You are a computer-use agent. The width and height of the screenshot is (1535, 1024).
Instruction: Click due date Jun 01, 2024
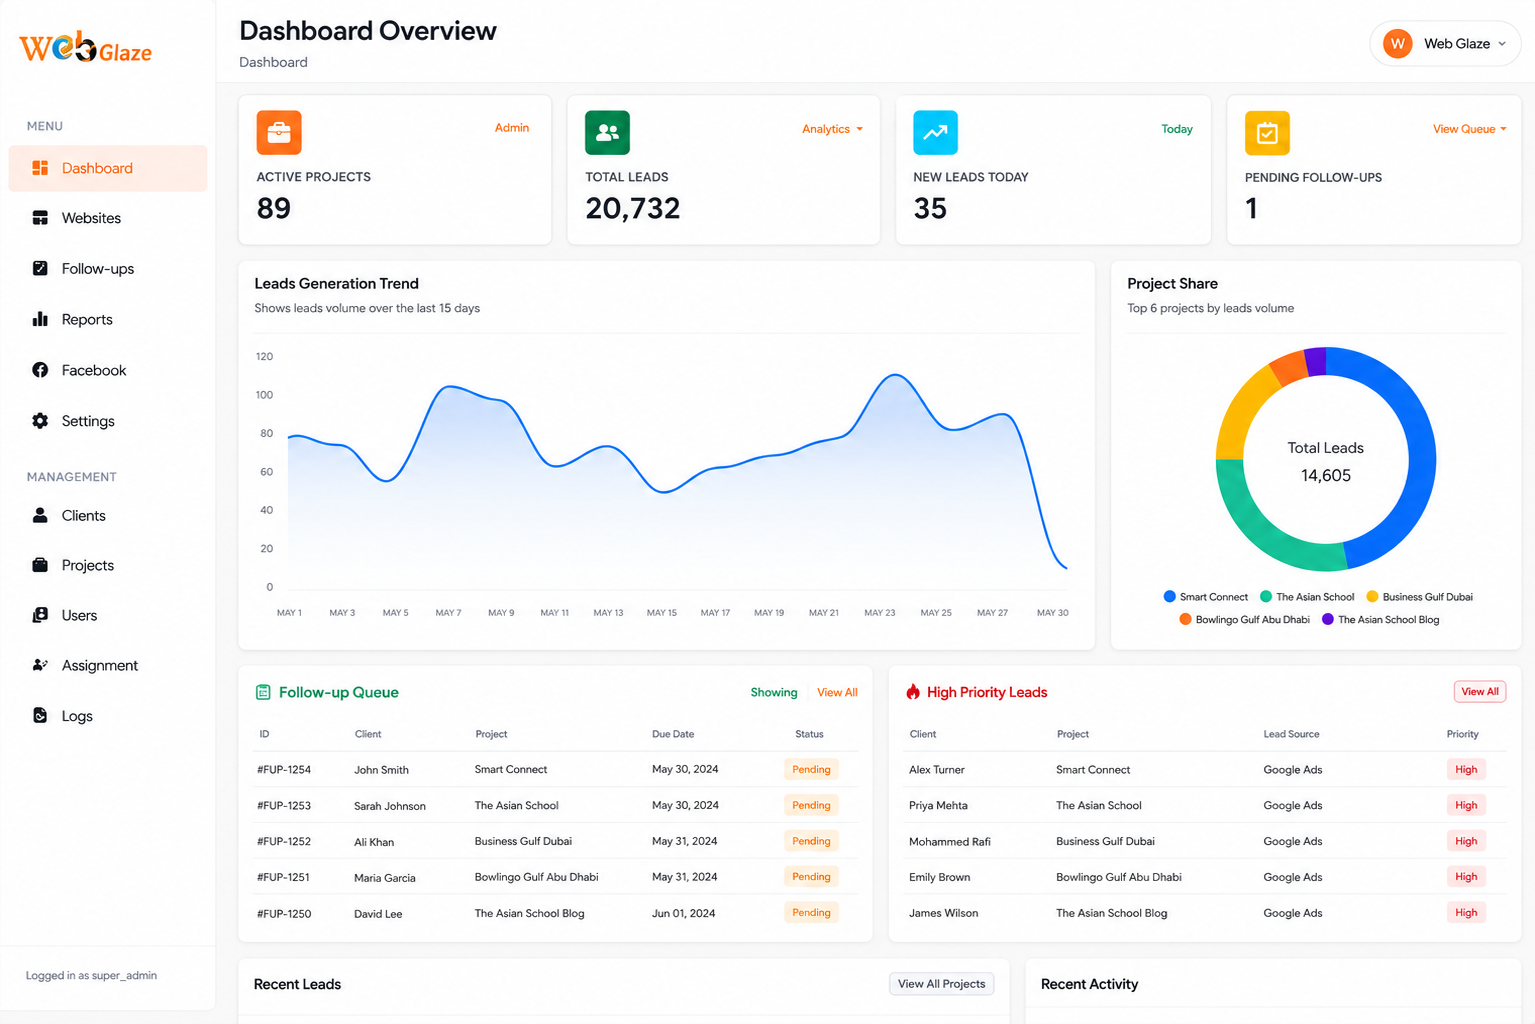684,913
